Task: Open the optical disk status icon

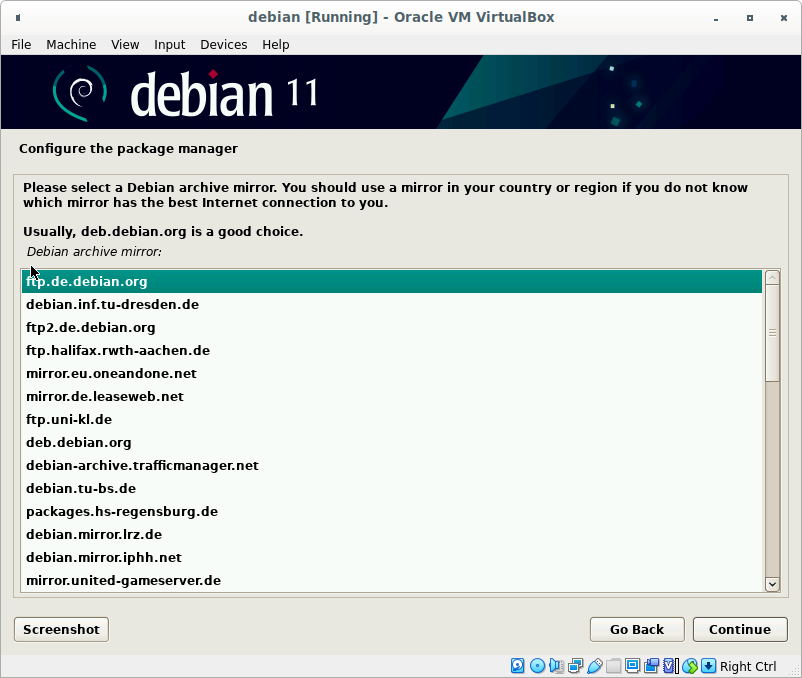Action: (x=537, y=666)
